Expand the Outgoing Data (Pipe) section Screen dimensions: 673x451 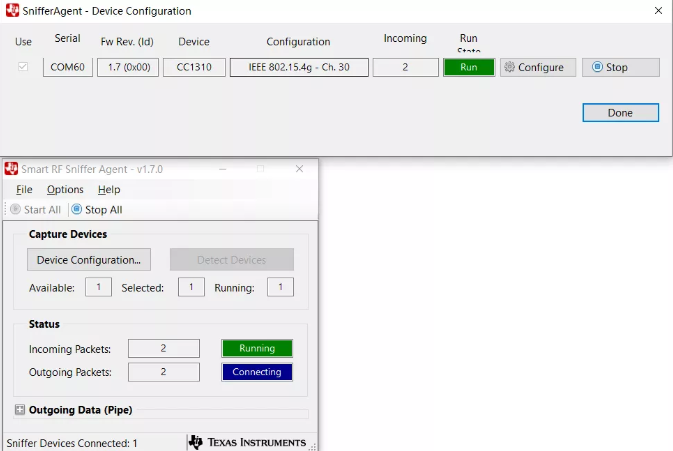click(20, 410)
